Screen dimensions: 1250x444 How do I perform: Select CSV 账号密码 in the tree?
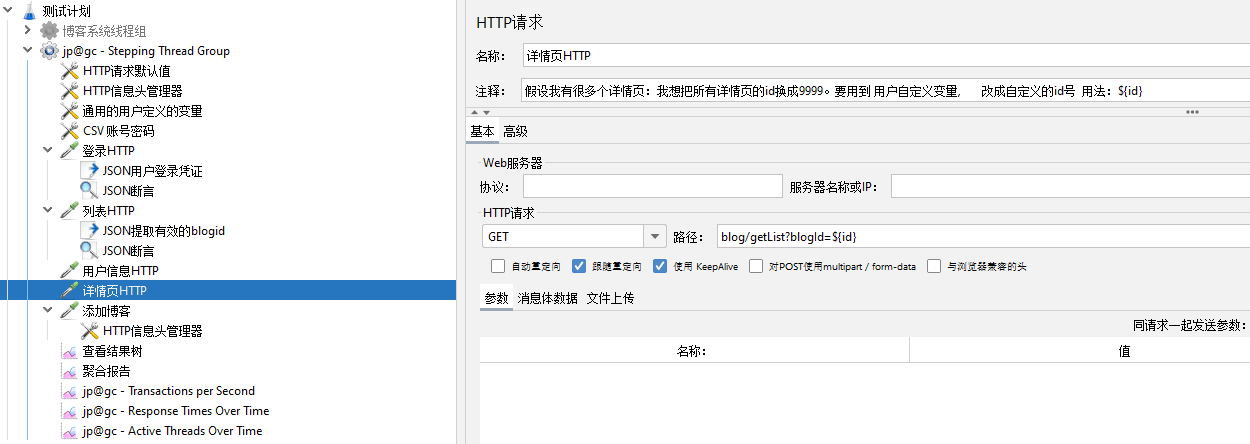click(x=118, y=131)
